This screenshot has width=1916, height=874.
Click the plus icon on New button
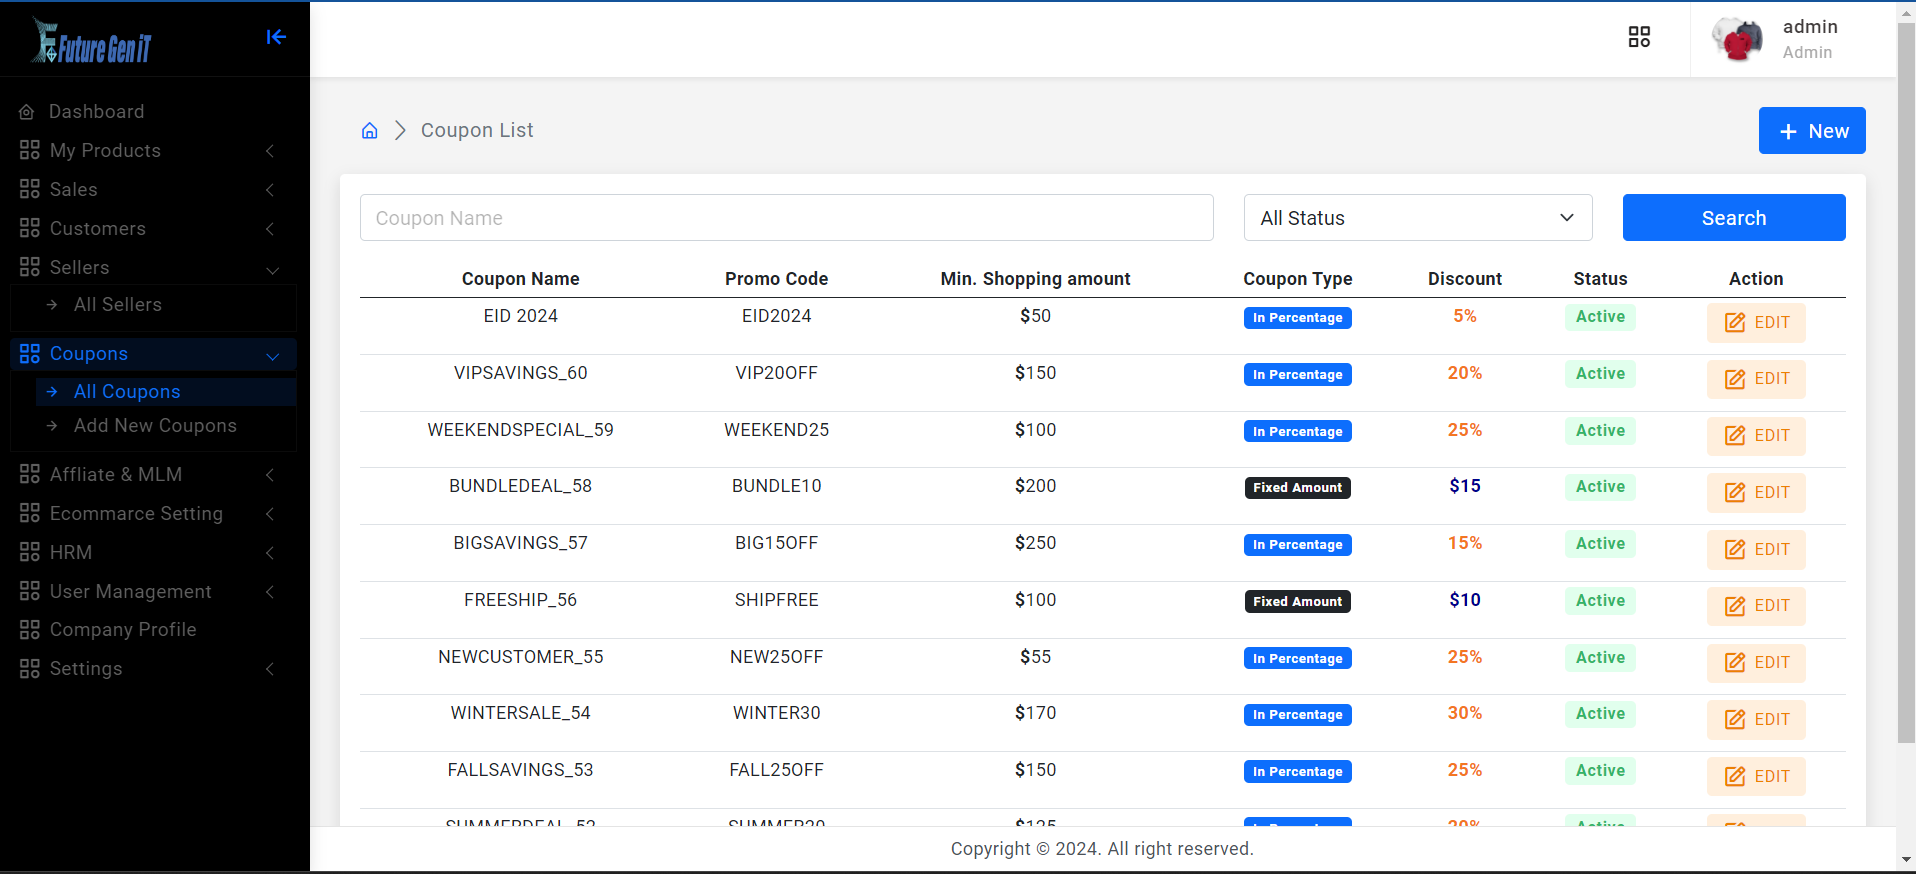(x=1788, y=132)
